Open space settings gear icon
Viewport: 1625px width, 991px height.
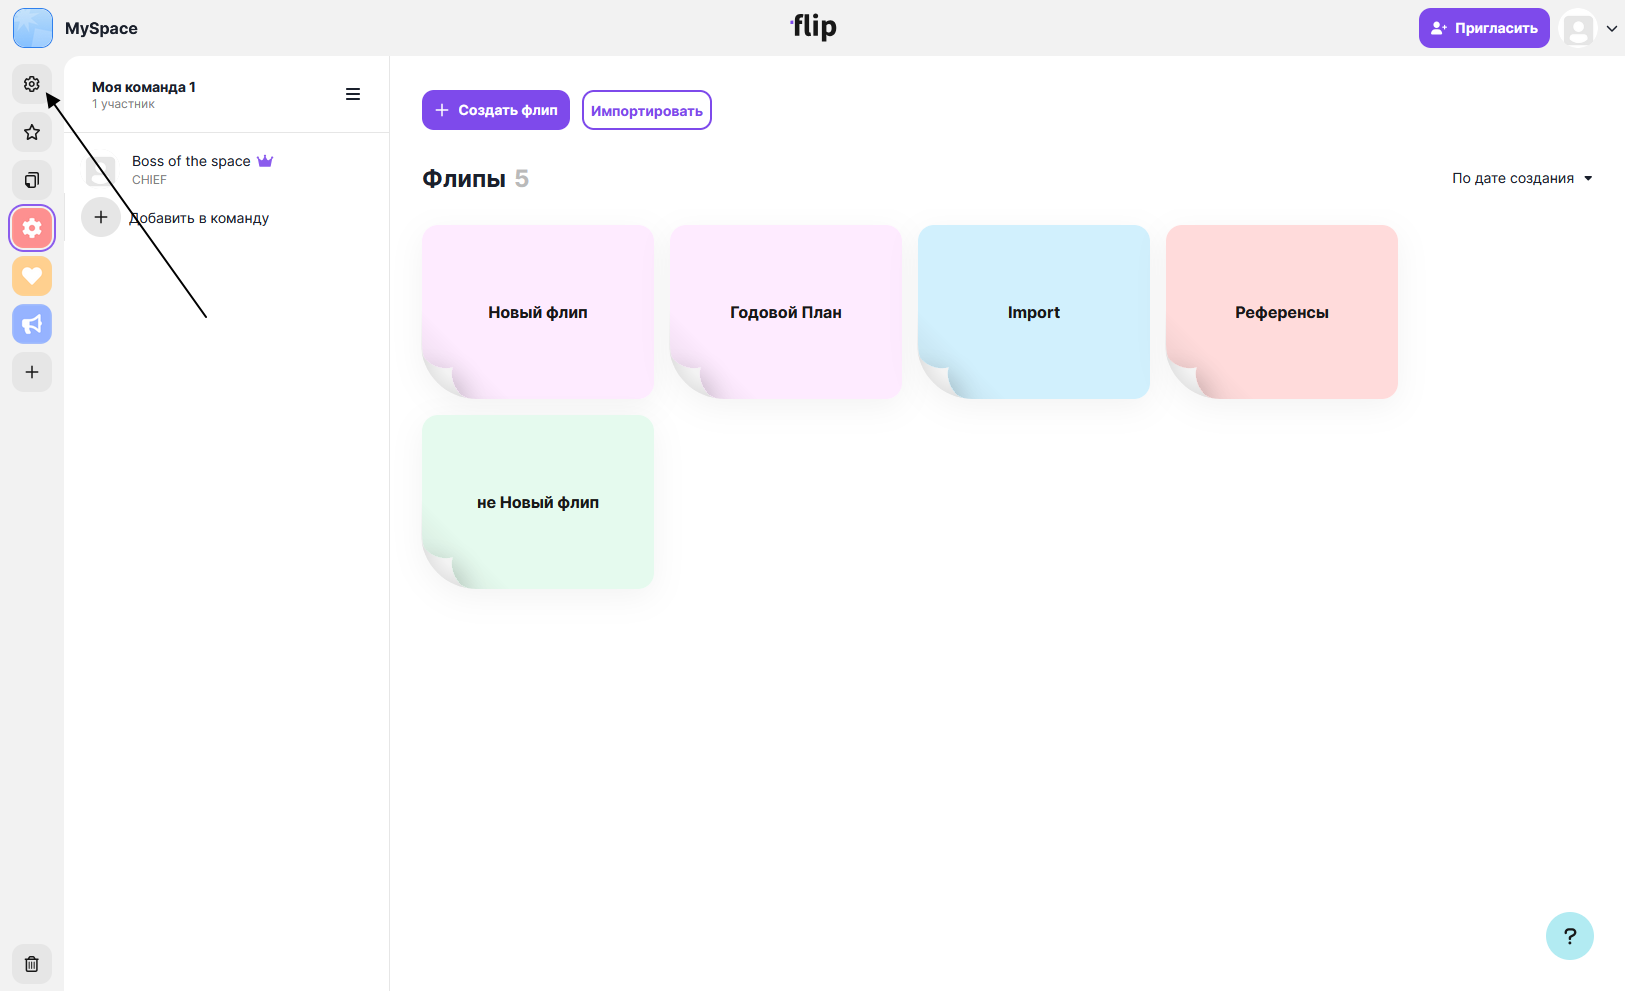click(32, 84)
